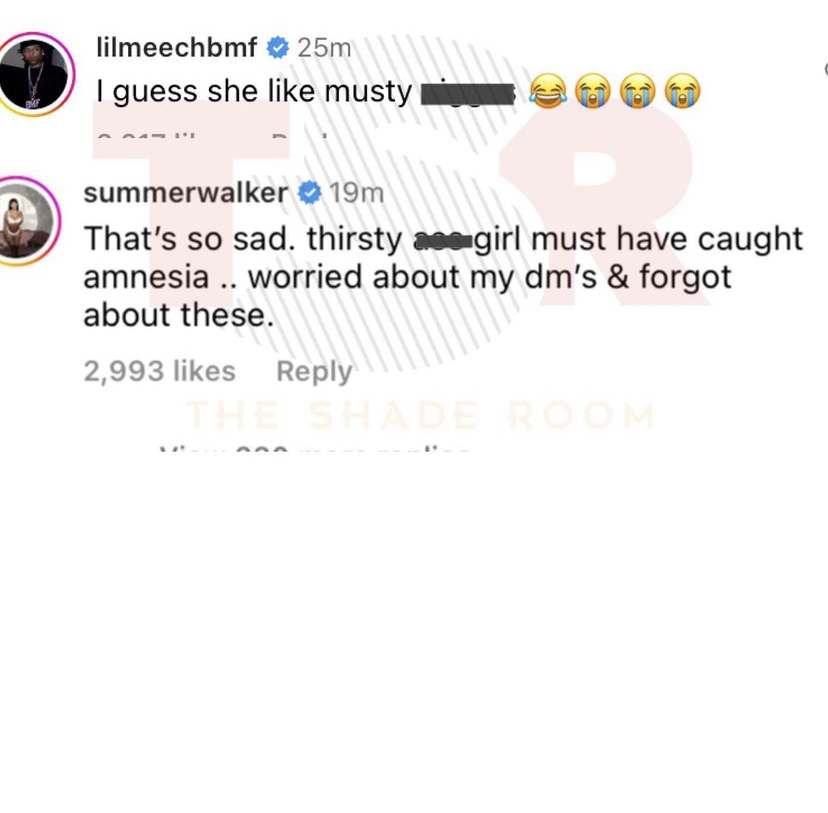The height and width of the screenshot is (813, 828).
Task: View the 2,993 likes list
Action: coord(159,371)
